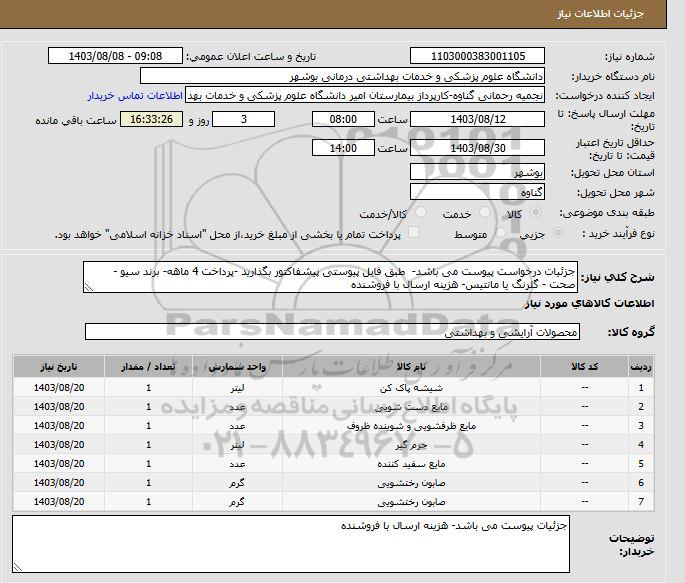Click the price validity date 1403/08/30

[477, 148]
